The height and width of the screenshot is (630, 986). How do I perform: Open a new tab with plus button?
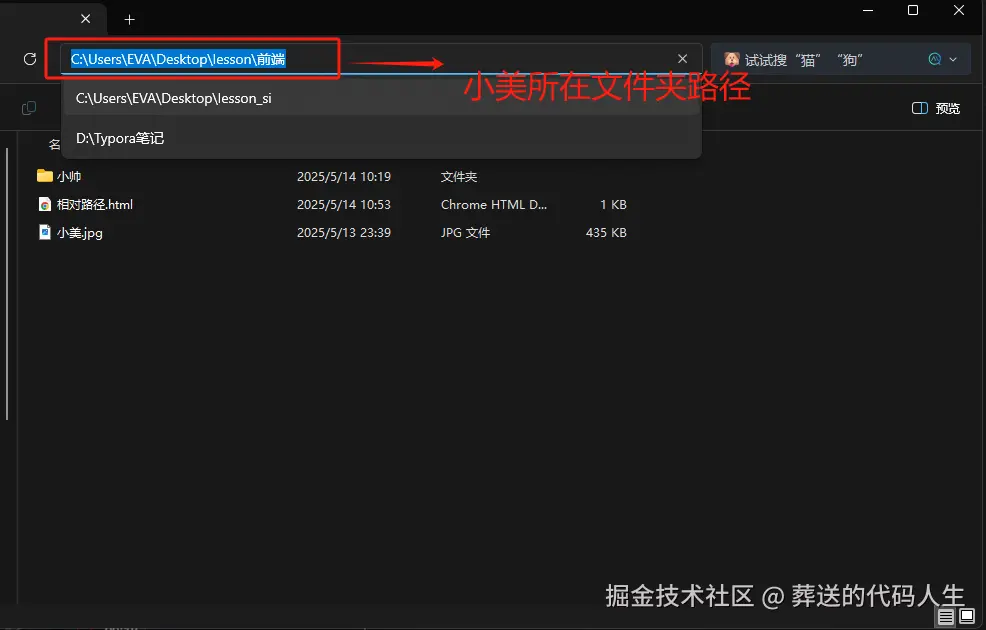click(130, 19)
